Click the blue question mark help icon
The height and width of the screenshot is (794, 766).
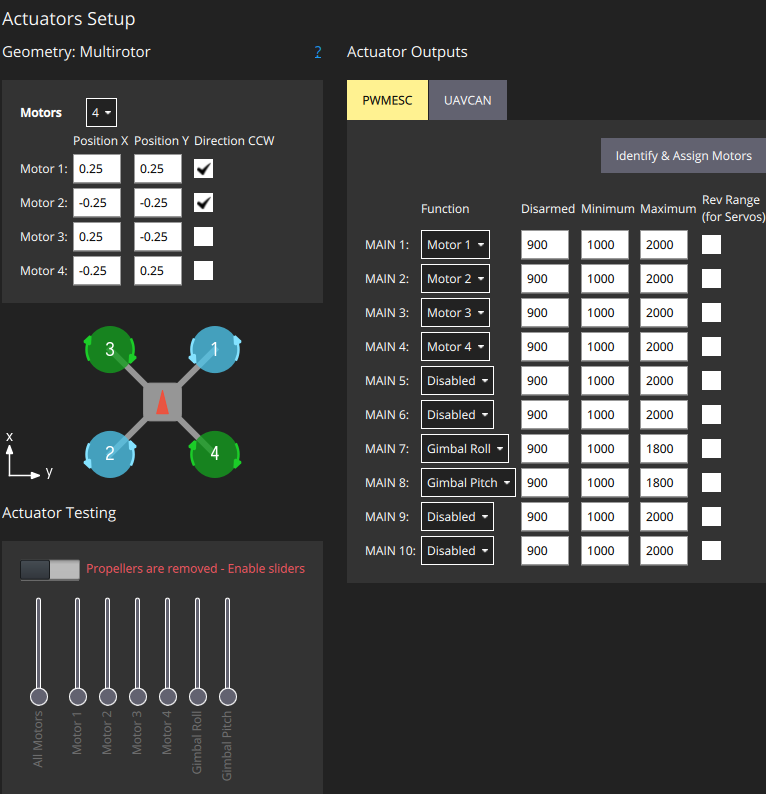(318, 52)
